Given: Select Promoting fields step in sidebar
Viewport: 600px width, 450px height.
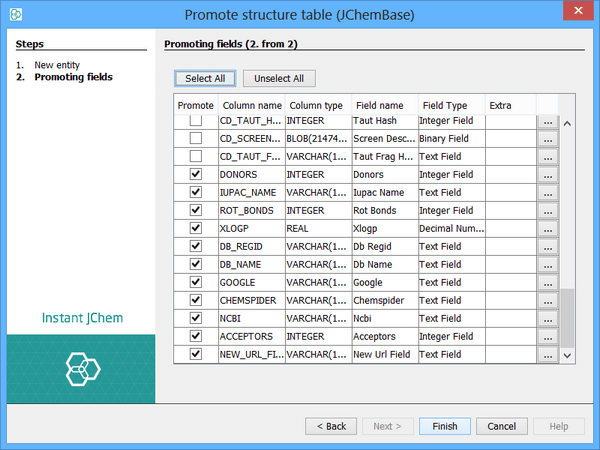Looking at the screenshot, I should (x=73, y=77).
